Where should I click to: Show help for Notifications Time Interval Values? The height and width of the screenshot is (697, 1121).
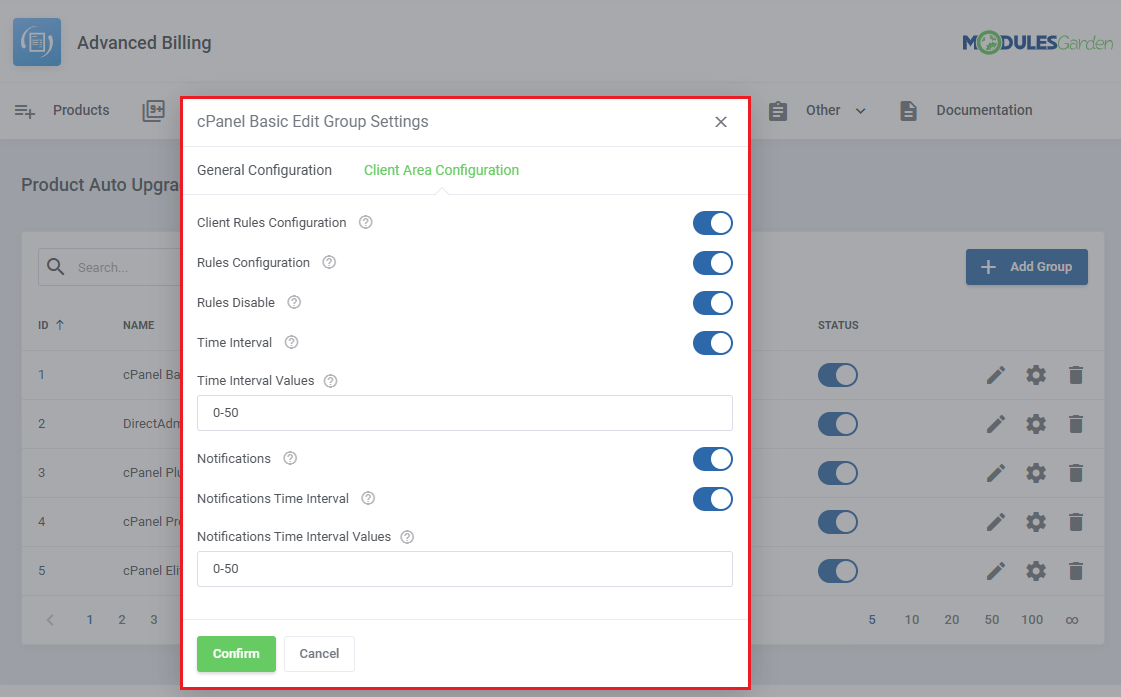407,537
